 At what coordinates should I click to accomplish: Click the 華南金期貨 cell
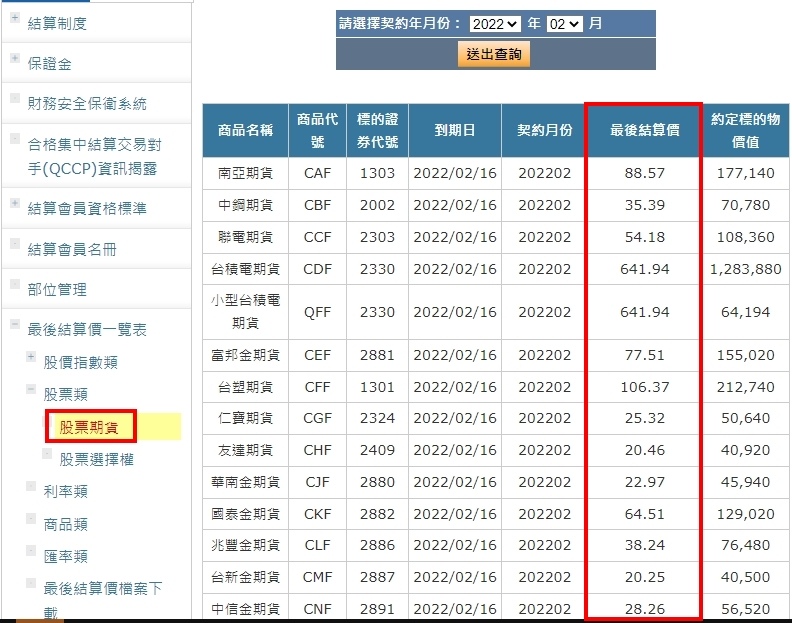point(245,482)
